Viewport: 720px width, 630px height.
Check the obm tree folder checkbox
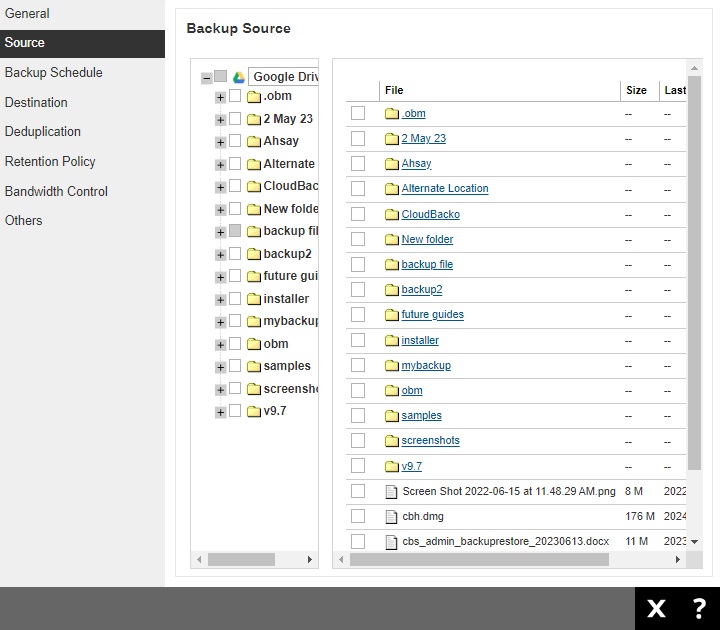point(235,343)
